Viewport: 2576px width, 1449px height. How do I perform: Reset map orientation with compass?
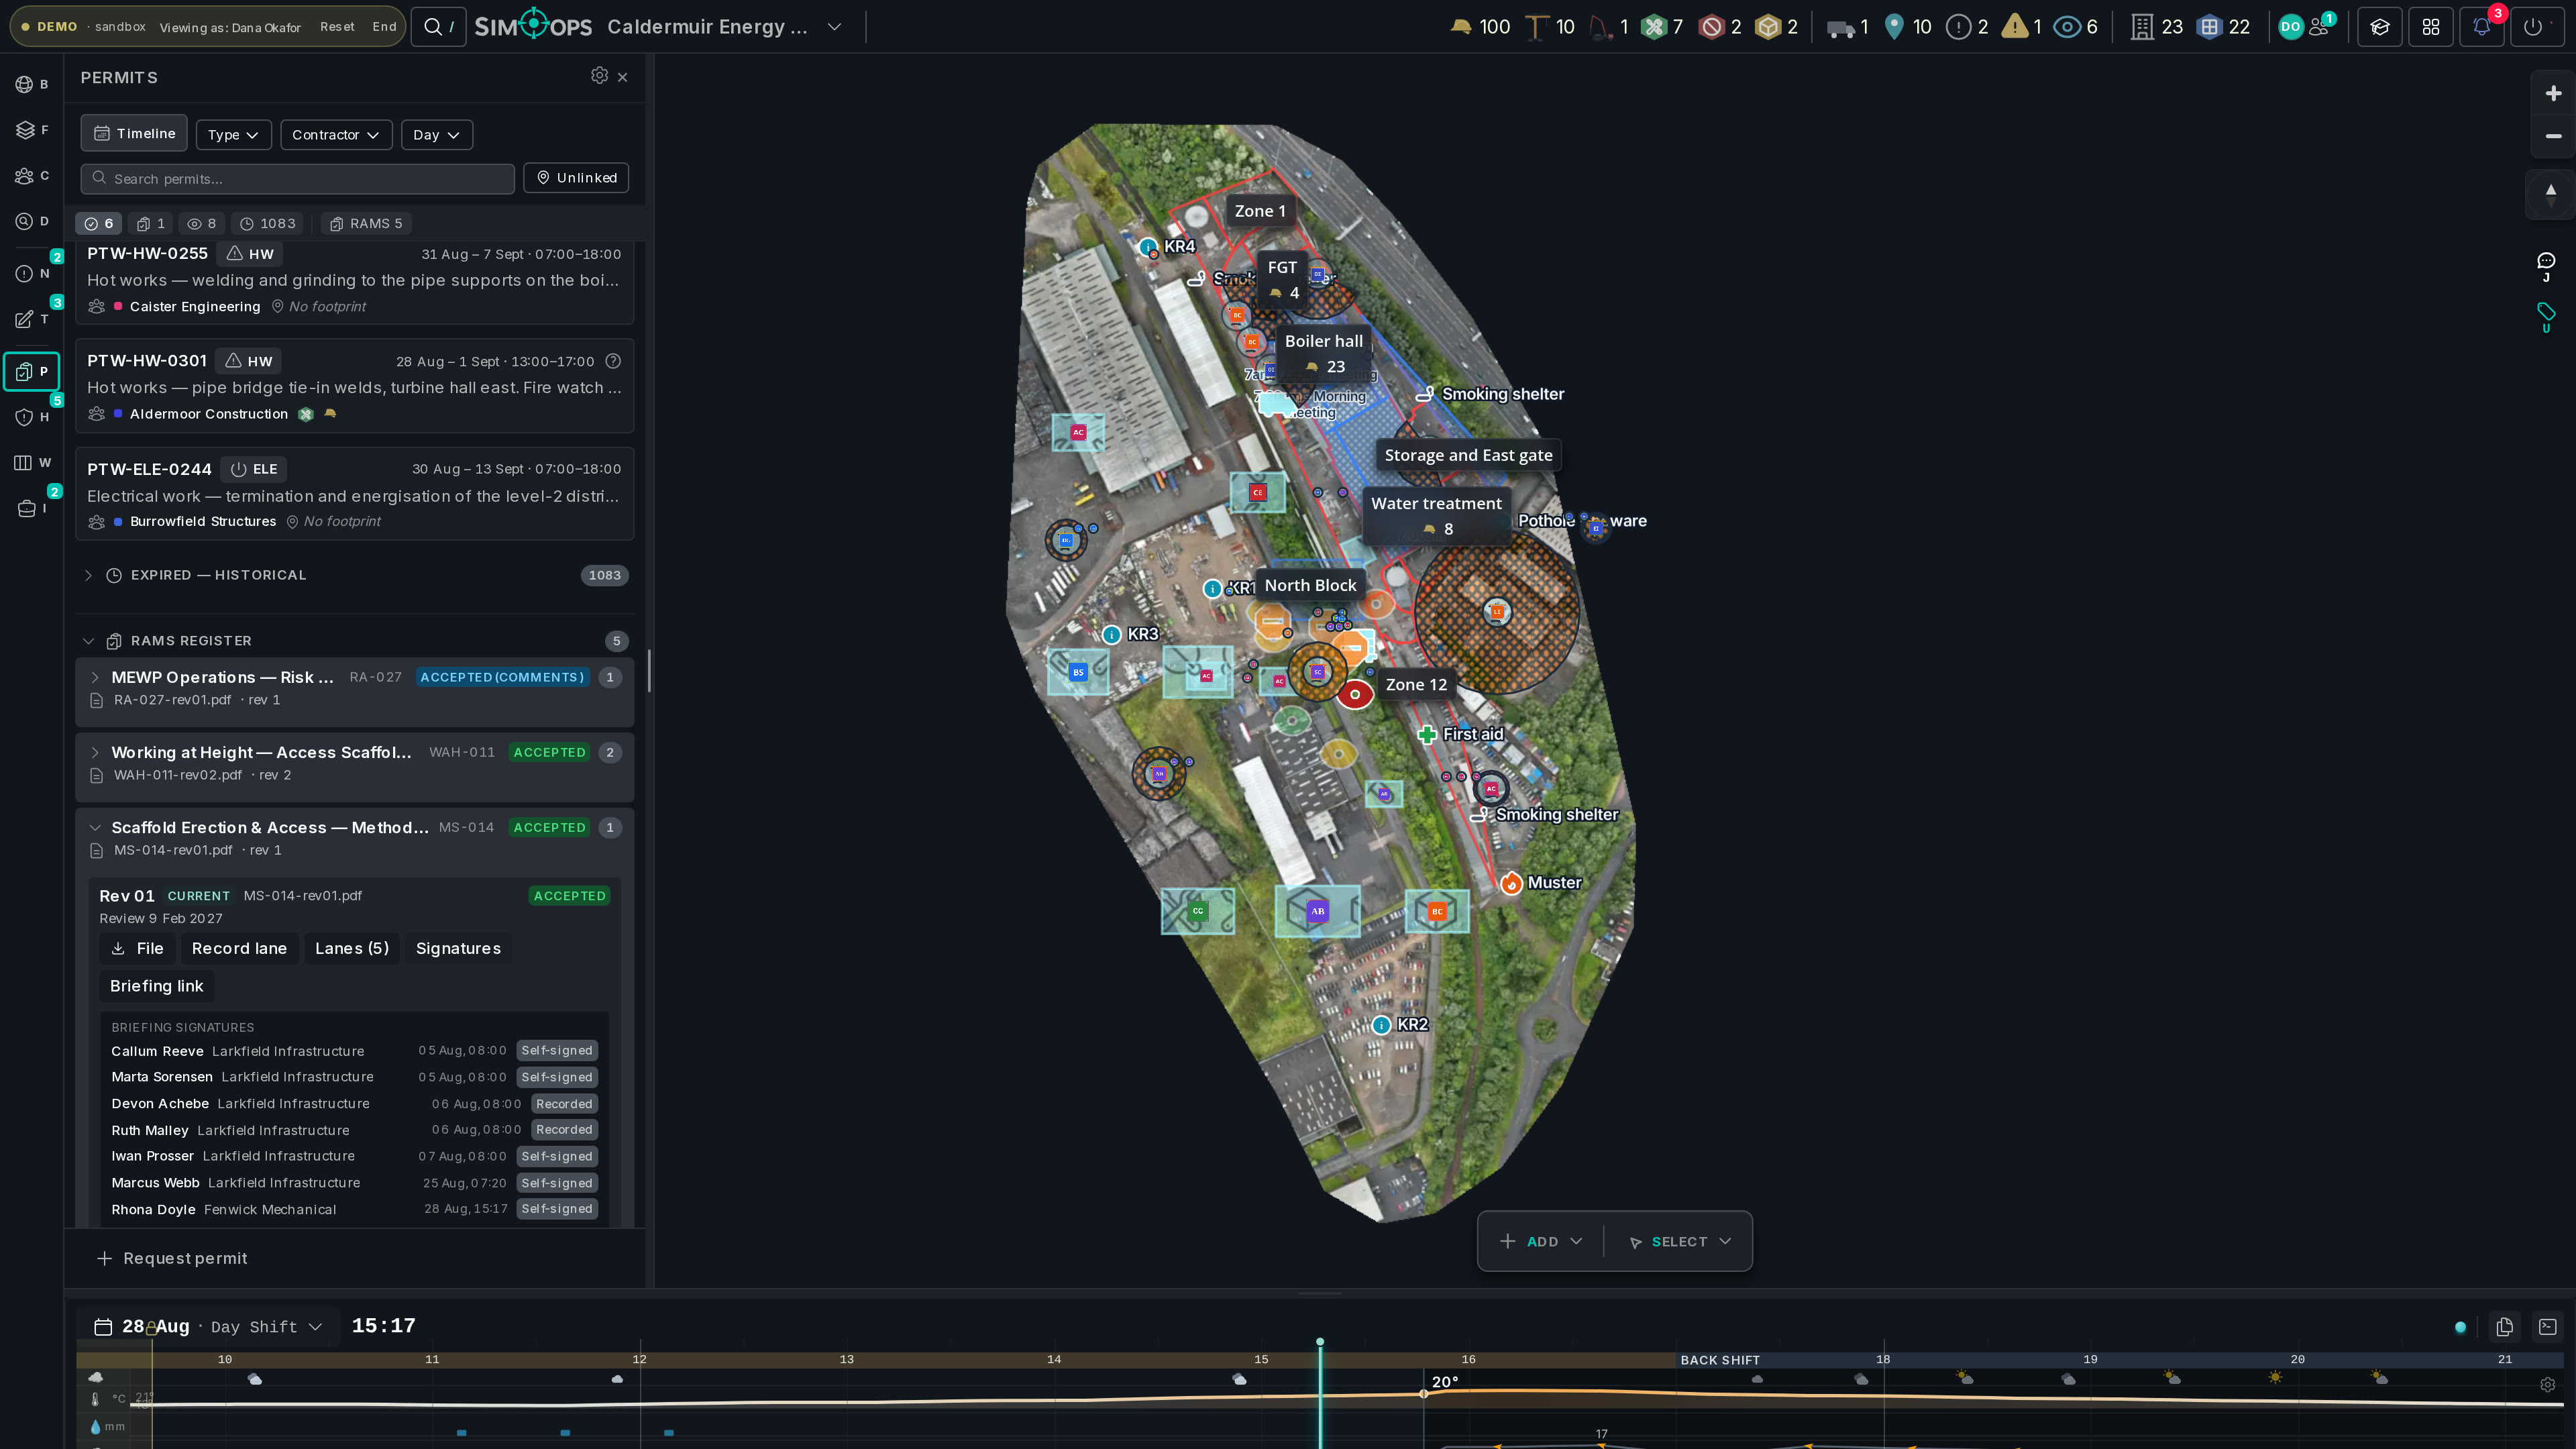coord(2551,194)
